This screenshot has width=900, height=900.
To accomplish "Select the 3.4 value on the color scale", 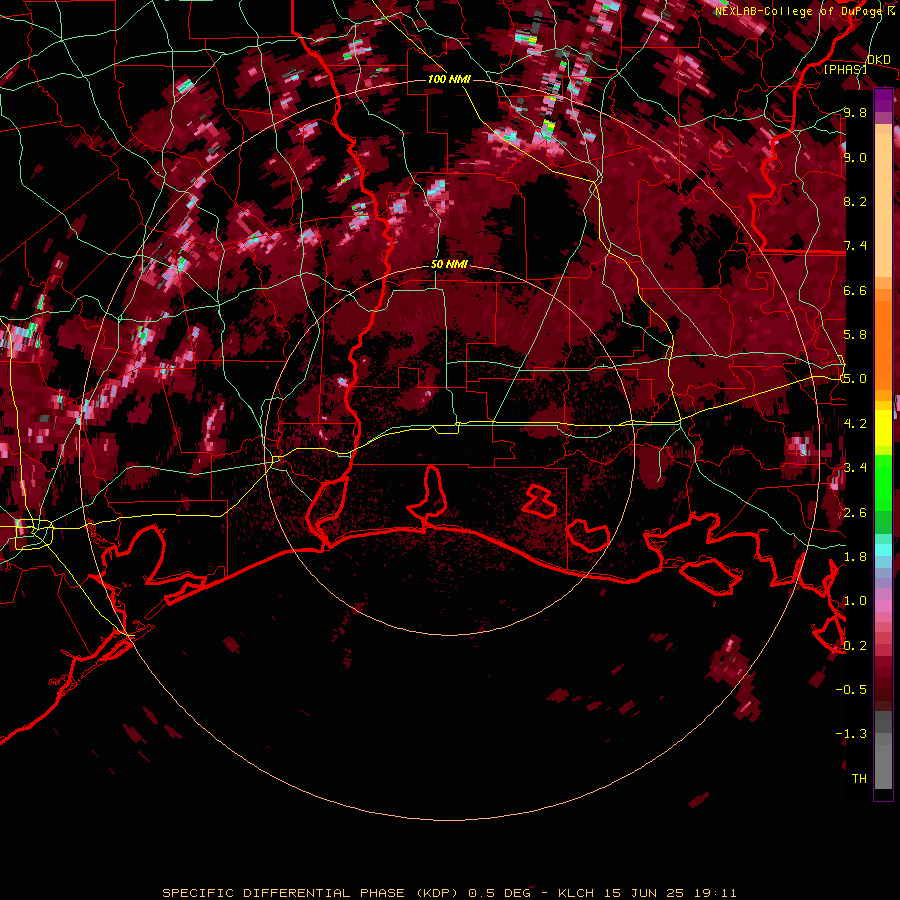I will click(x=855, y=468).
